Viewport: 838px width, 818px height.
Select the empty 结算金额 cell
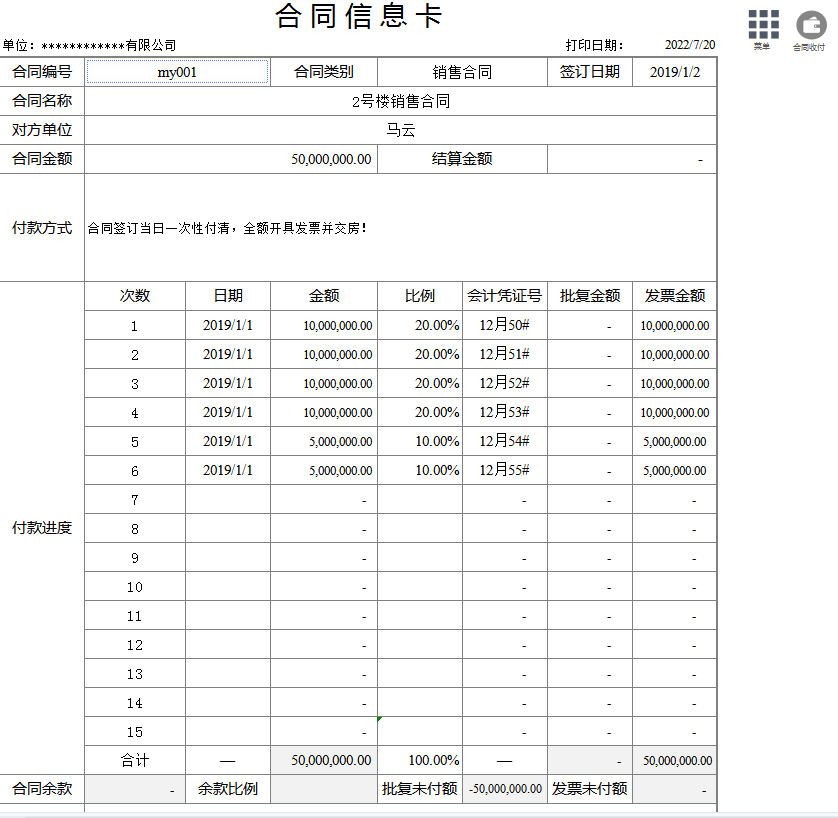tap(631, 158)
